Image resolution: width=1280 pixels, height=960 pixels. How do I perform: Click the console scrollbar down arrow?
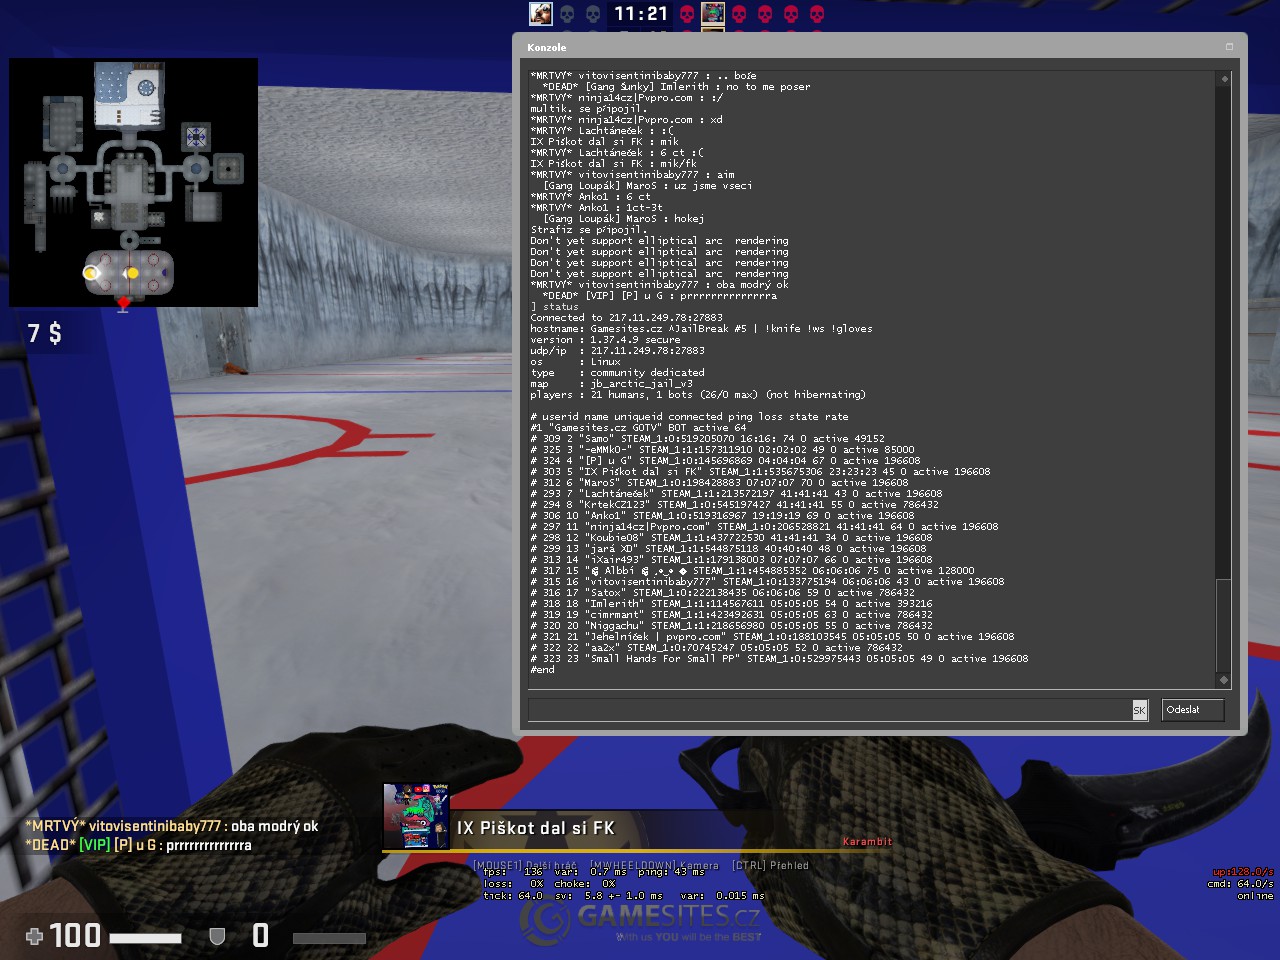[x=1223, y=680]
